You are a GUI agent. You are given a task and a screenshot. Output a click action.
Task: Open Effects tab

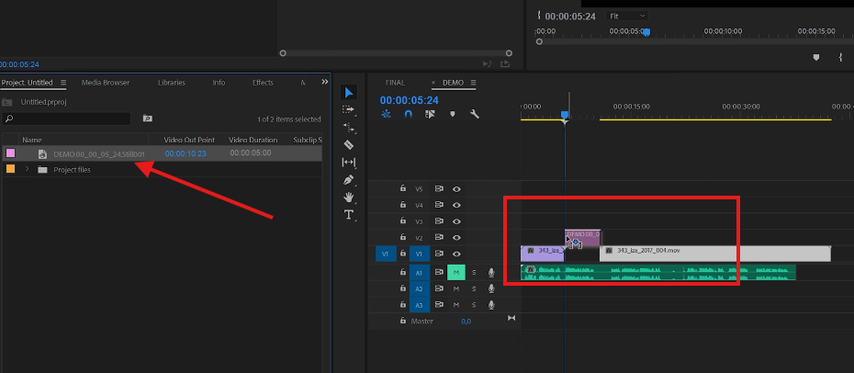(263, 83)
